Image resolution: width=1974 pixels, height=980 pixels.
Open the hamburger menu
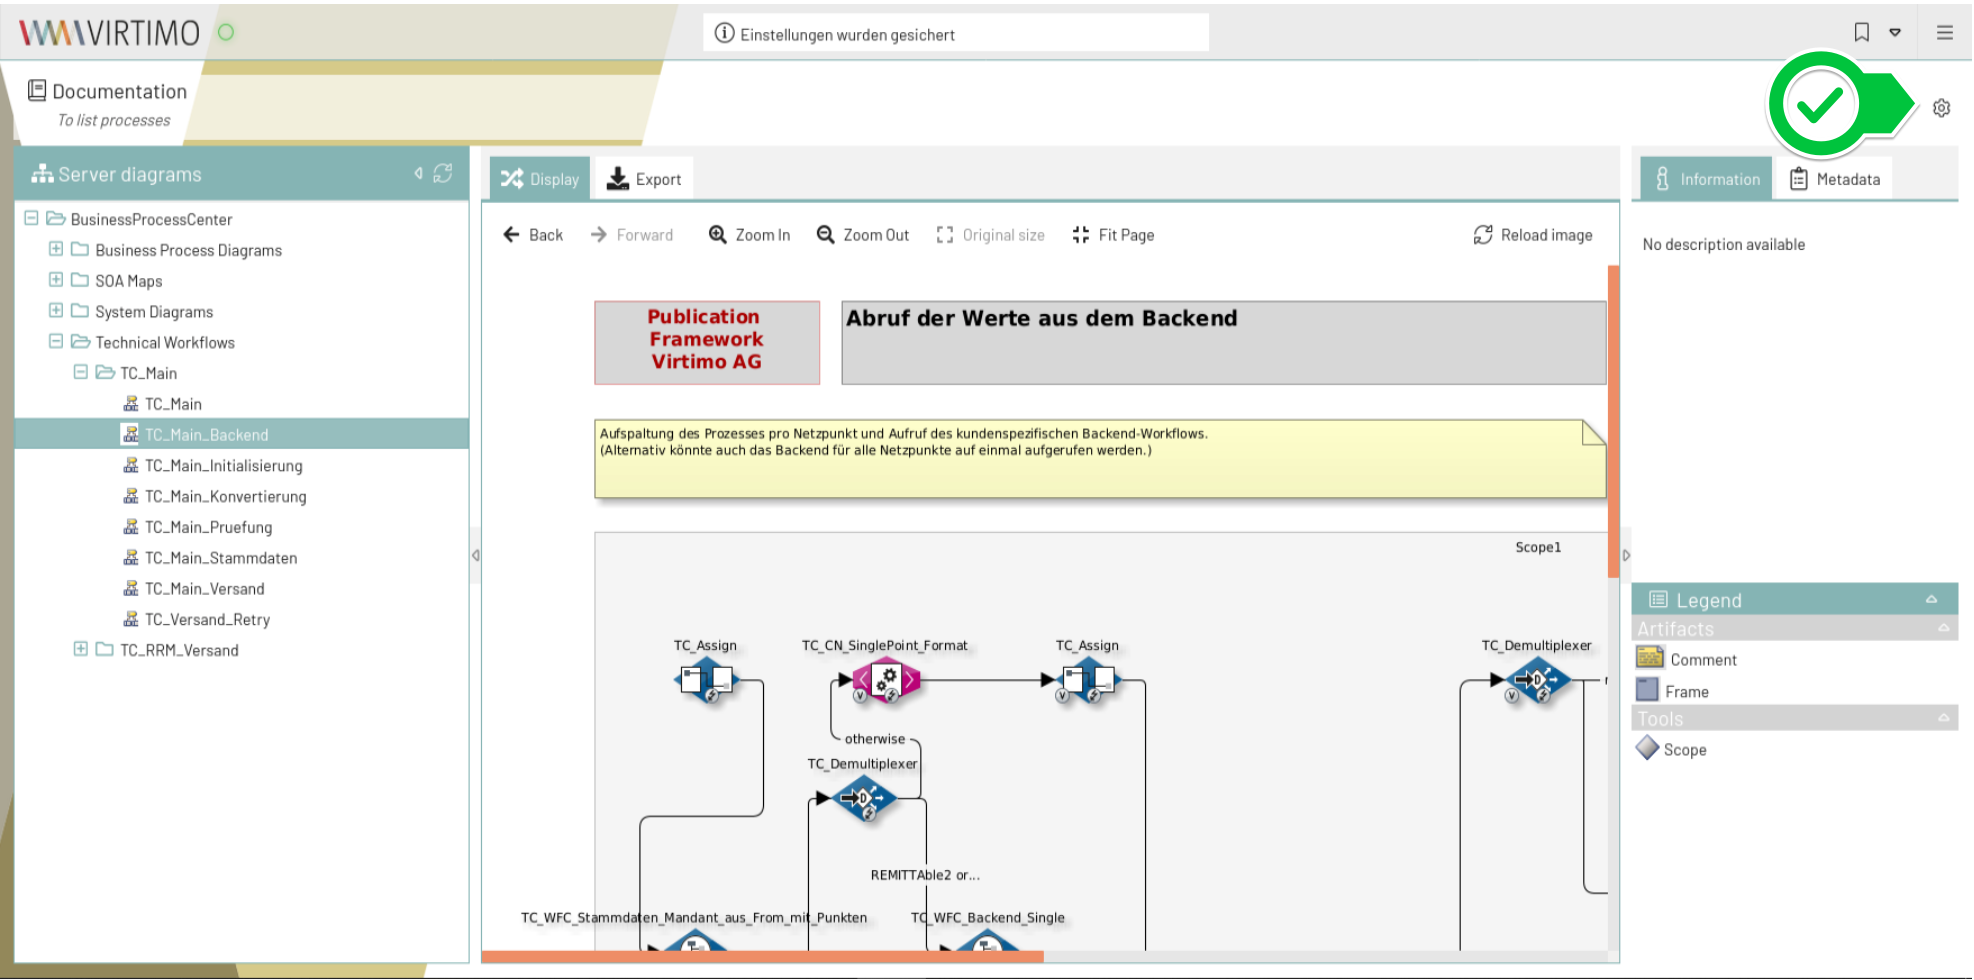(x=1944, y=31)
